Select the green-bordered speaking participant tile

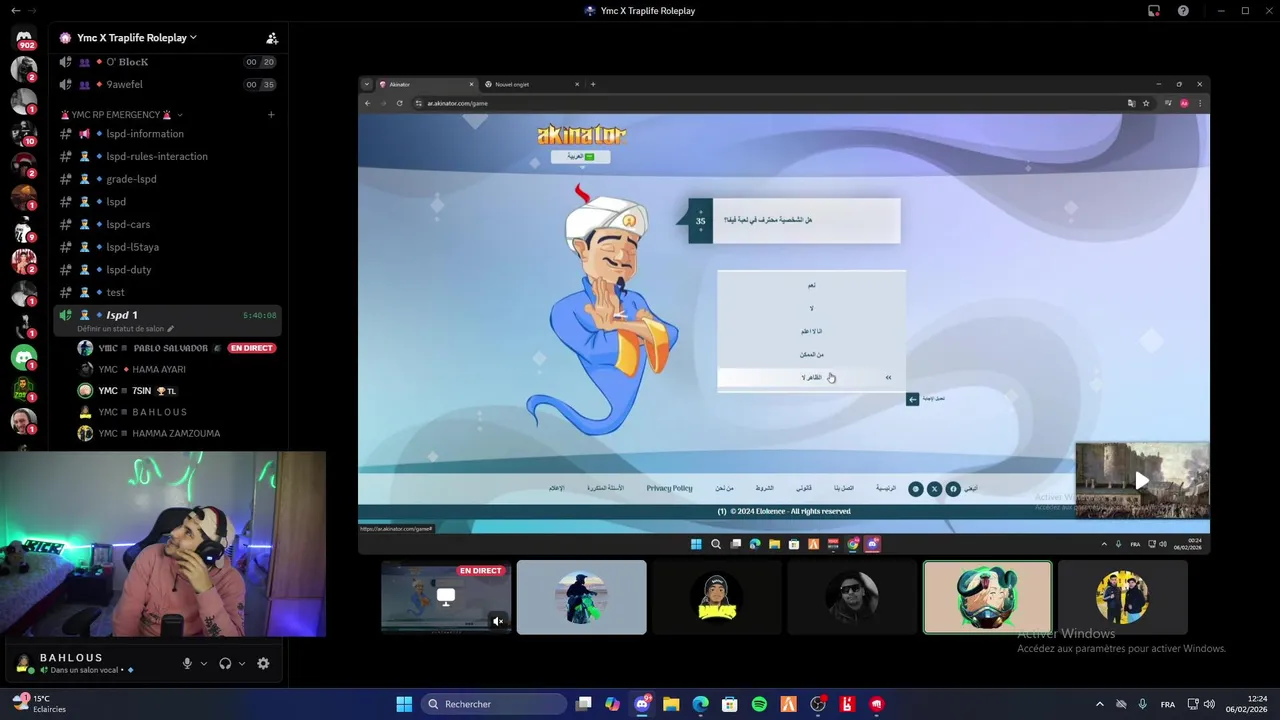987,597
